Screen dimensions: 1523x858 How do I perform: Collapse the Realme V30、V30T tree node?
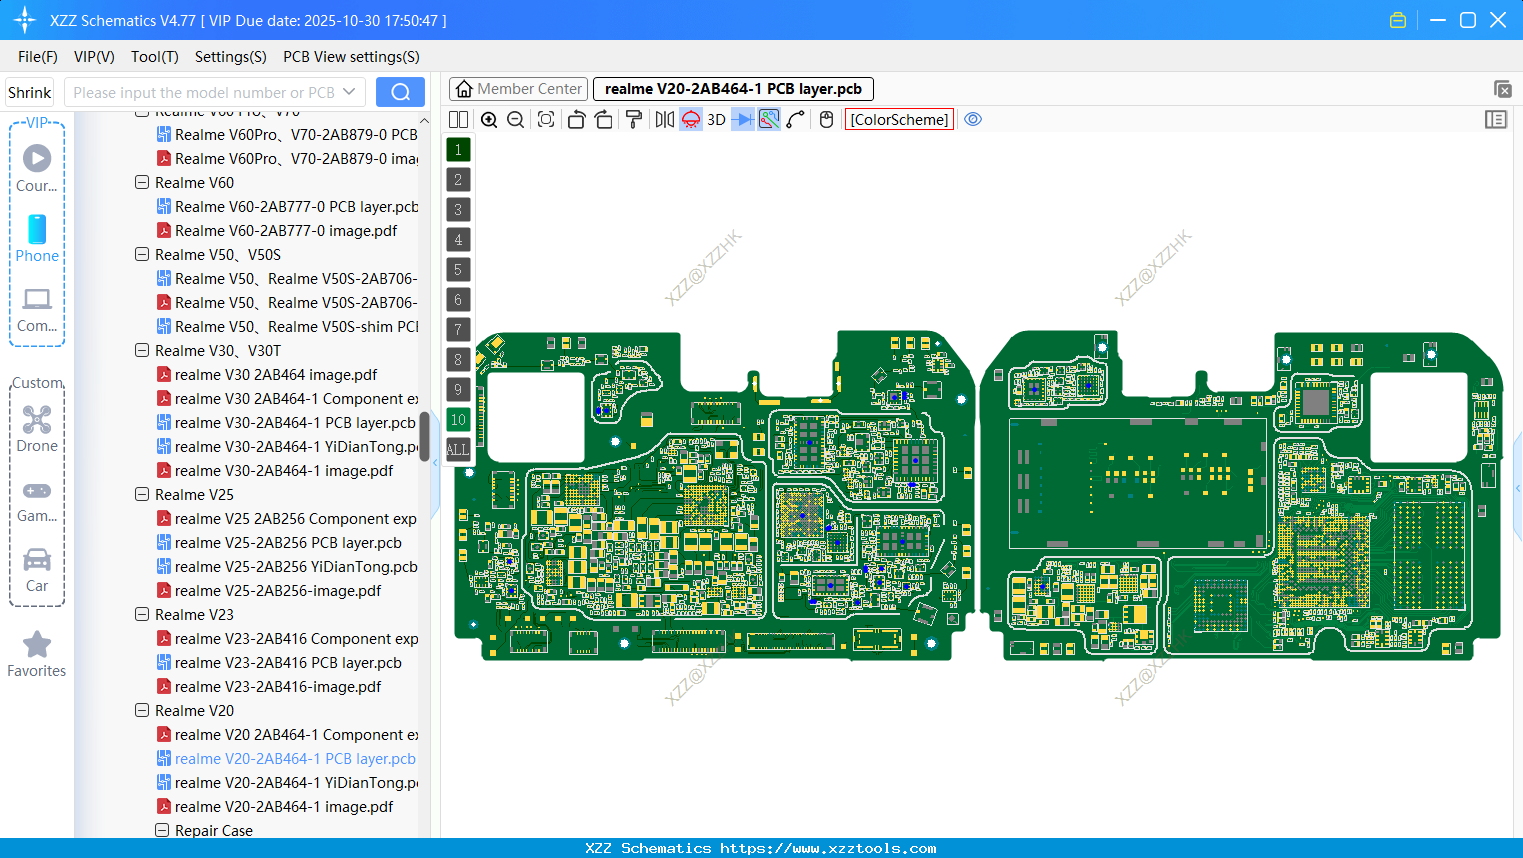click(142, 351)
